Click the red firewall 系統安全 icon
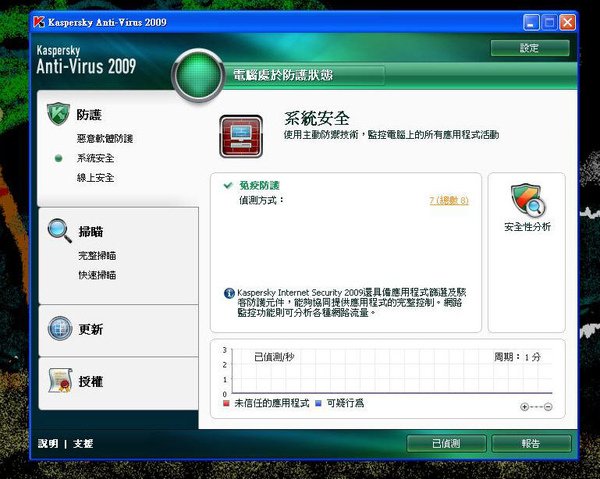600x479 pixels. tap(241, 136)
